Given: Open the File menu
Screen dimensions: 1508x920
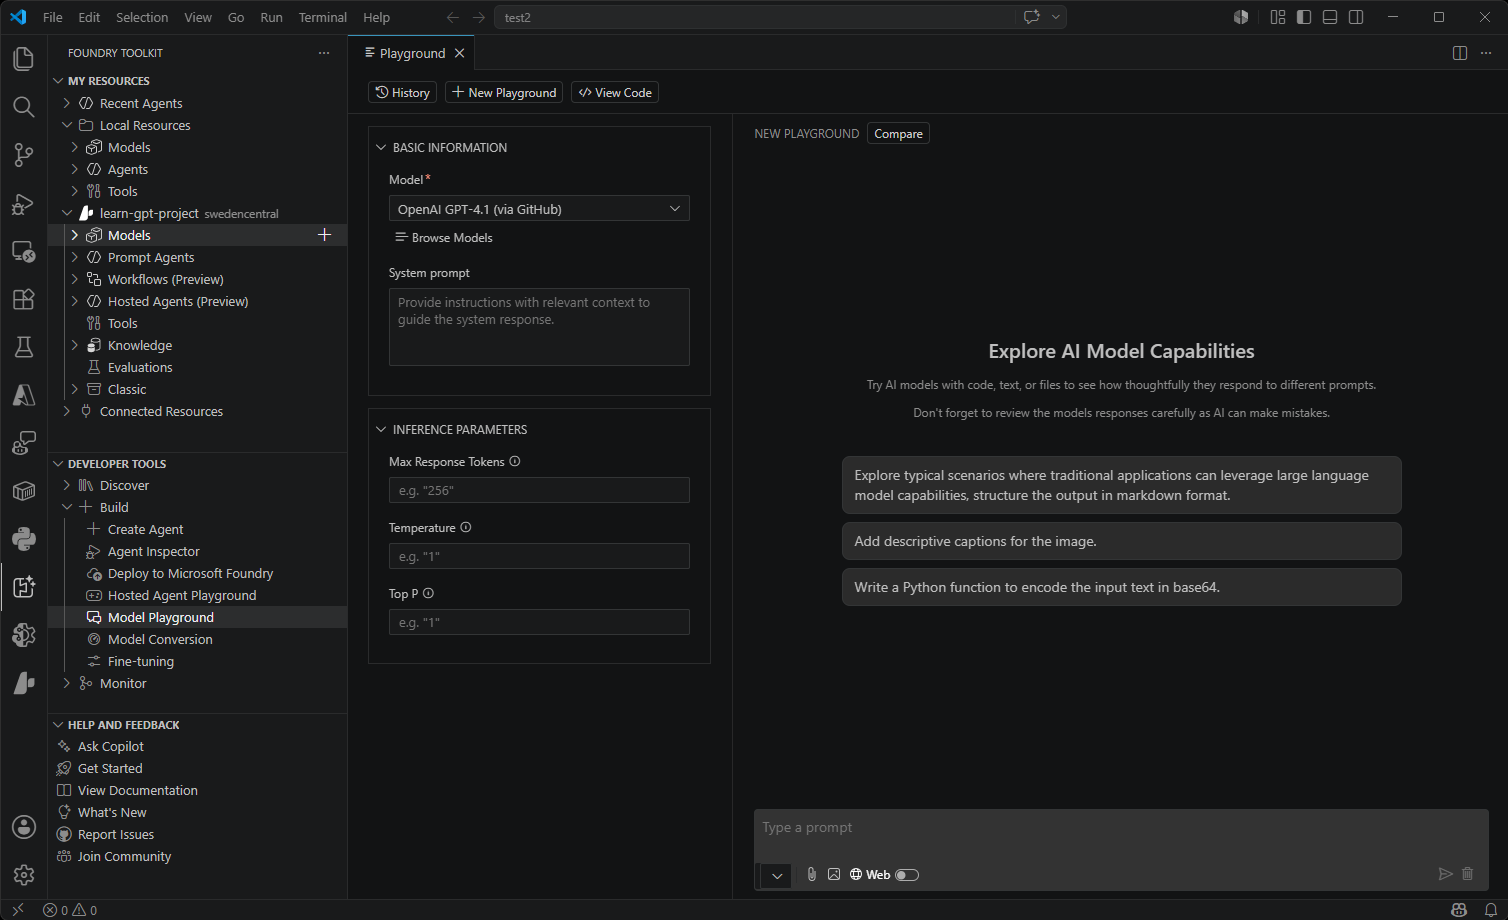Looking at the screenshot, I should coord(53,17).
